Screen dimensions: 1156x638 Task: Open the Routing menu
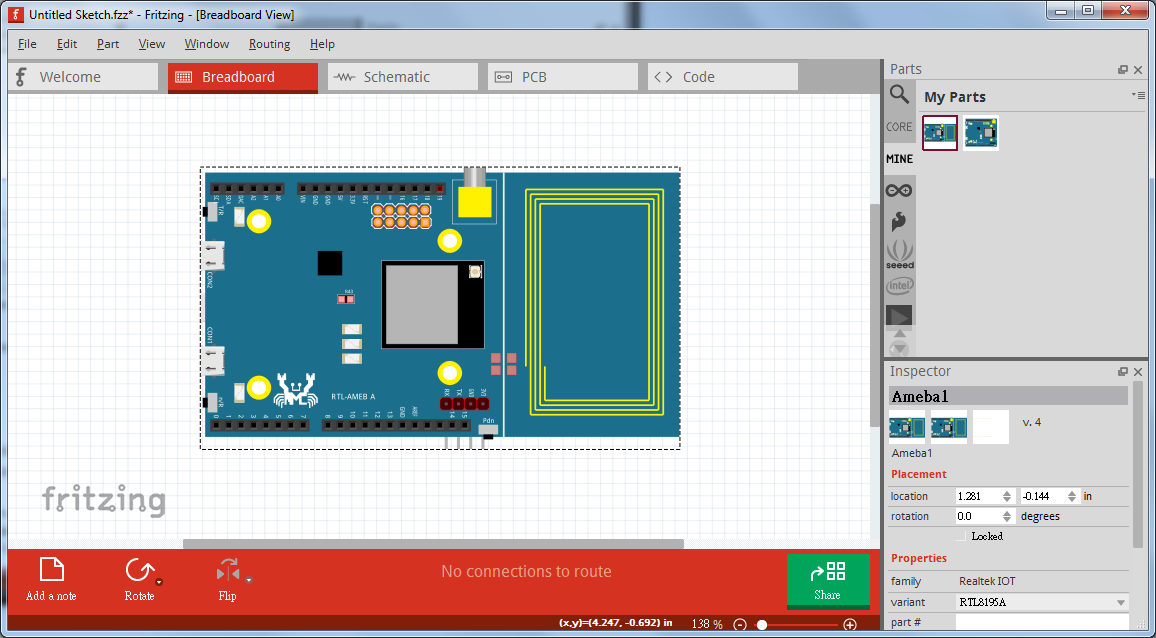click(269, 44)
